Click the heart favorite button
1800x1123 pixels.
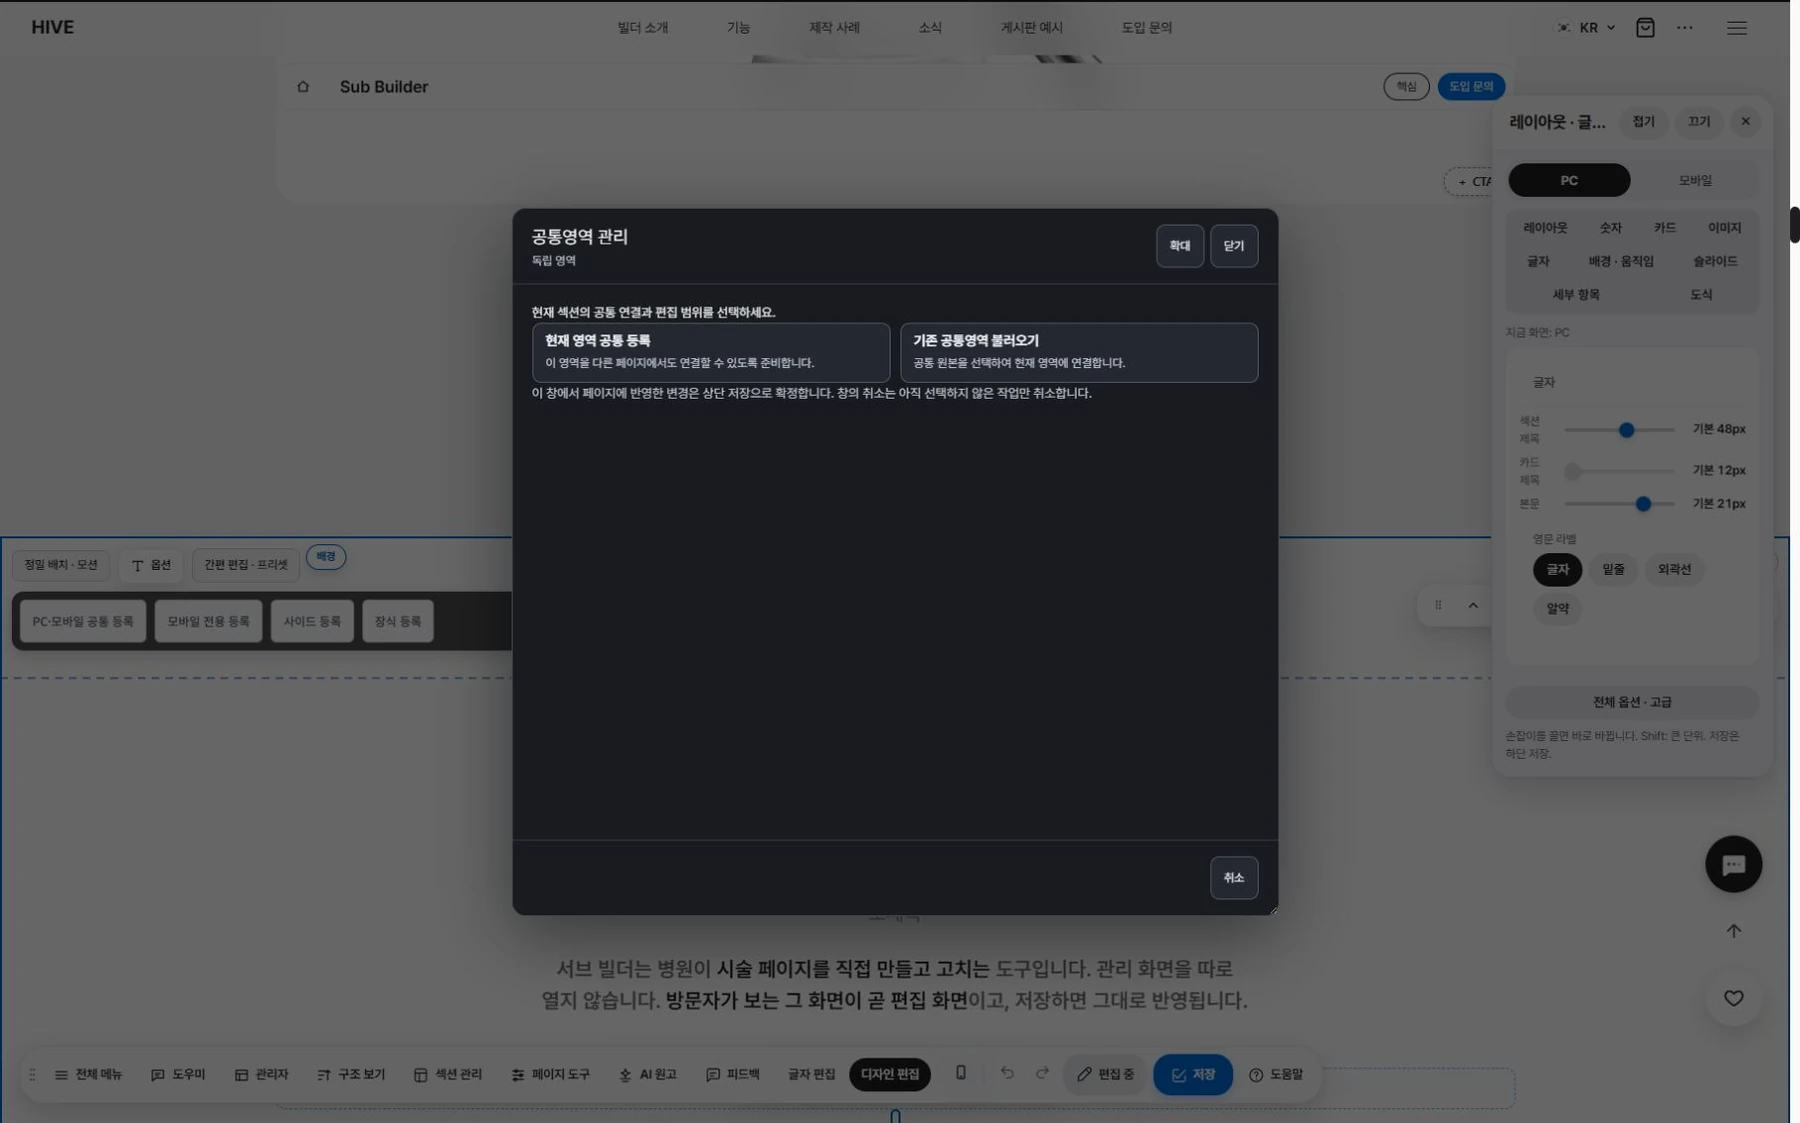point(1733,998)
